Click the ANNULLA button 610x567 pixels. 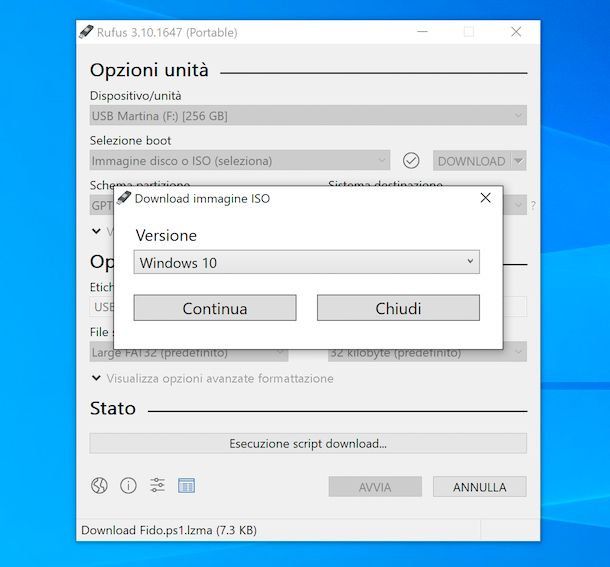[x=480, y=487]
